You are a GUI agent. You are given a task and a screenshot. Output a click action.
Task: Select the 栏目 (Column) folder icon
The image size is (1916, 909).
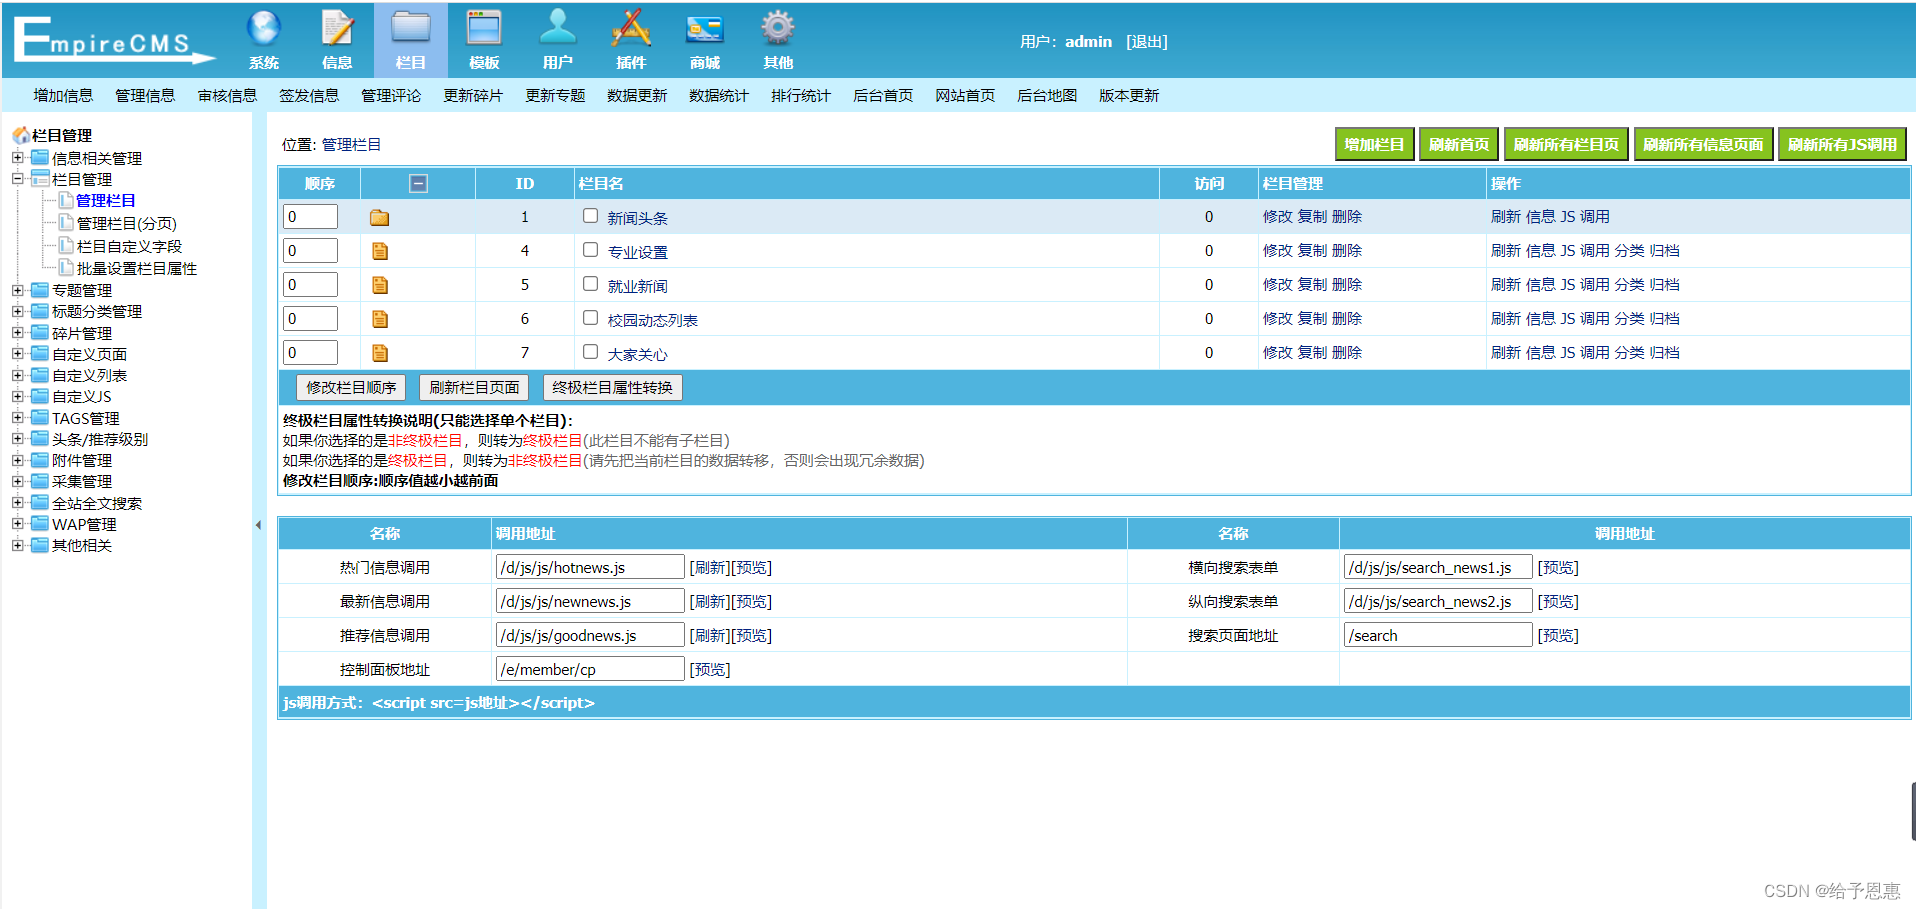[x=411, y=28]
